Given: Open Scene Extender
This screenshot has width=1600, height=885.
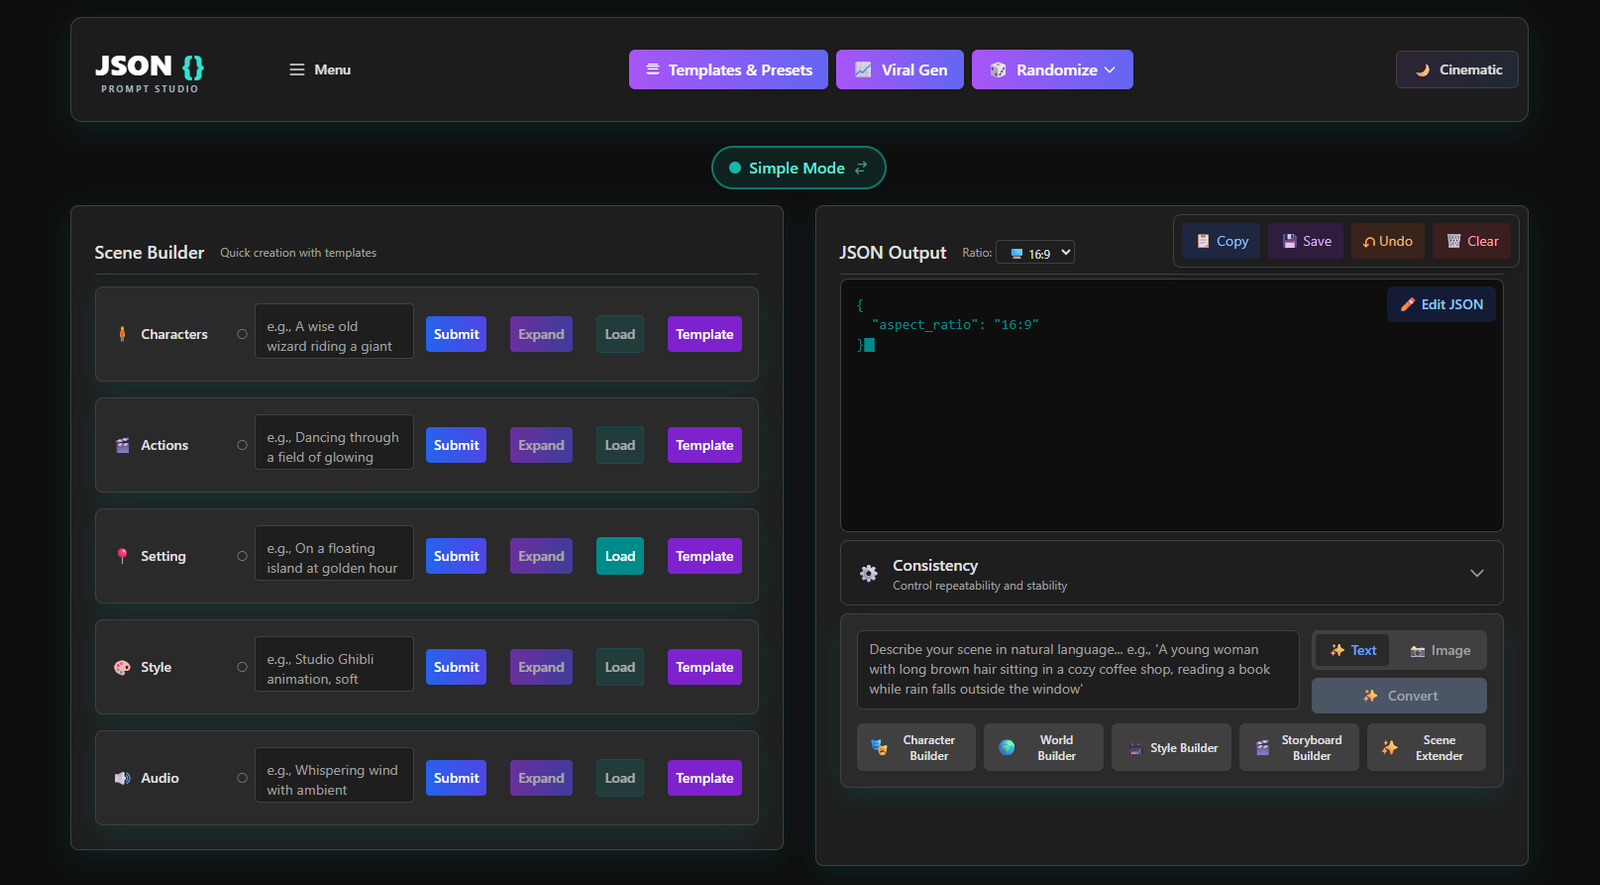Looking at the screenshot, I should pyautogui.click(x=1426, y=747).
